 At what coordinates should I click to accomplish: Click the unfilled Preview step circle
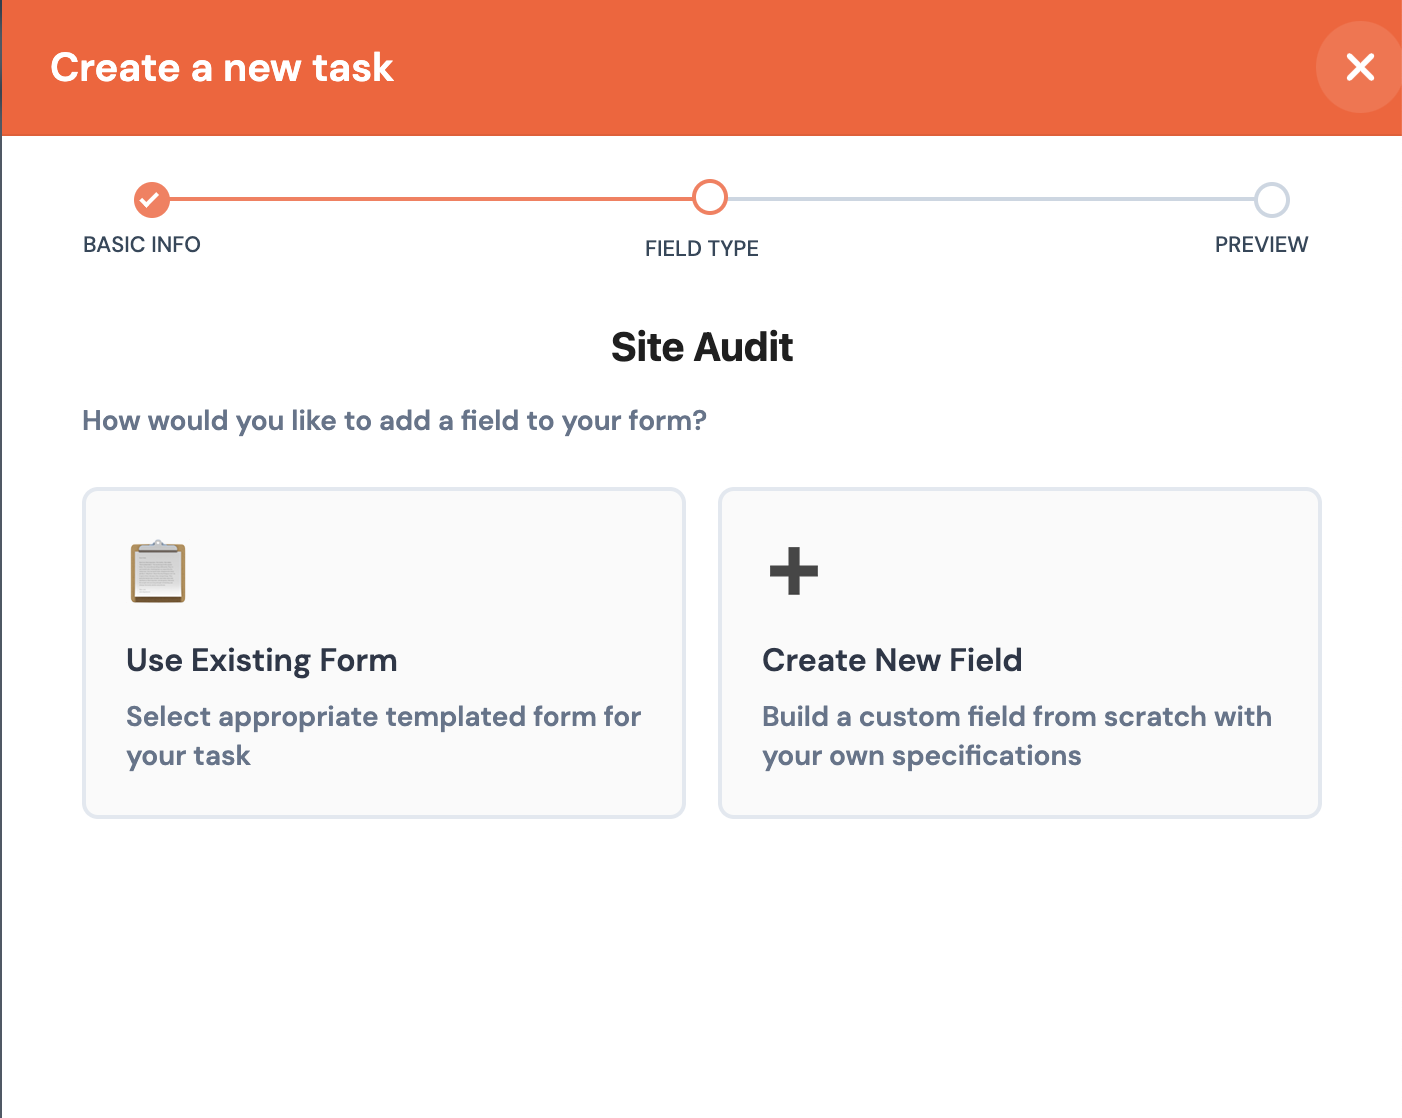point(1272,200)
